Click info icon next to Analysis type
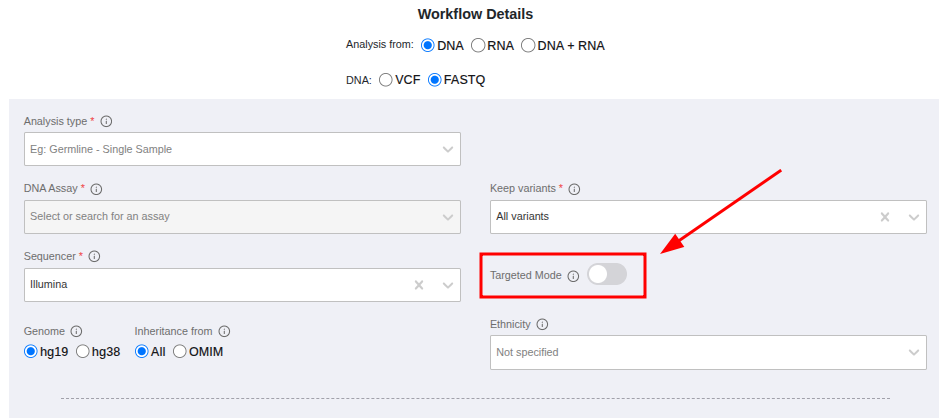 tap(106, 121)
